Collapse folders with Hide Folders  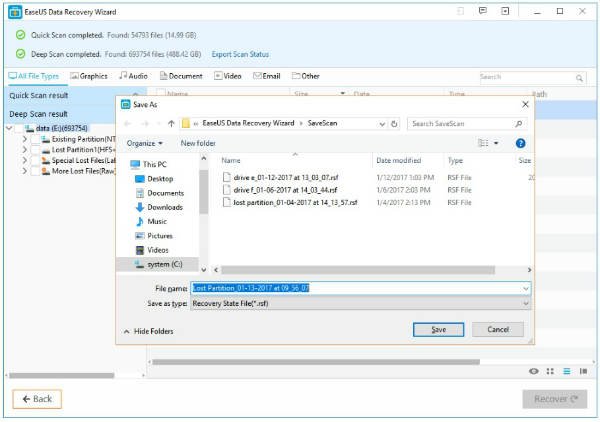click(x=148, y=331)
